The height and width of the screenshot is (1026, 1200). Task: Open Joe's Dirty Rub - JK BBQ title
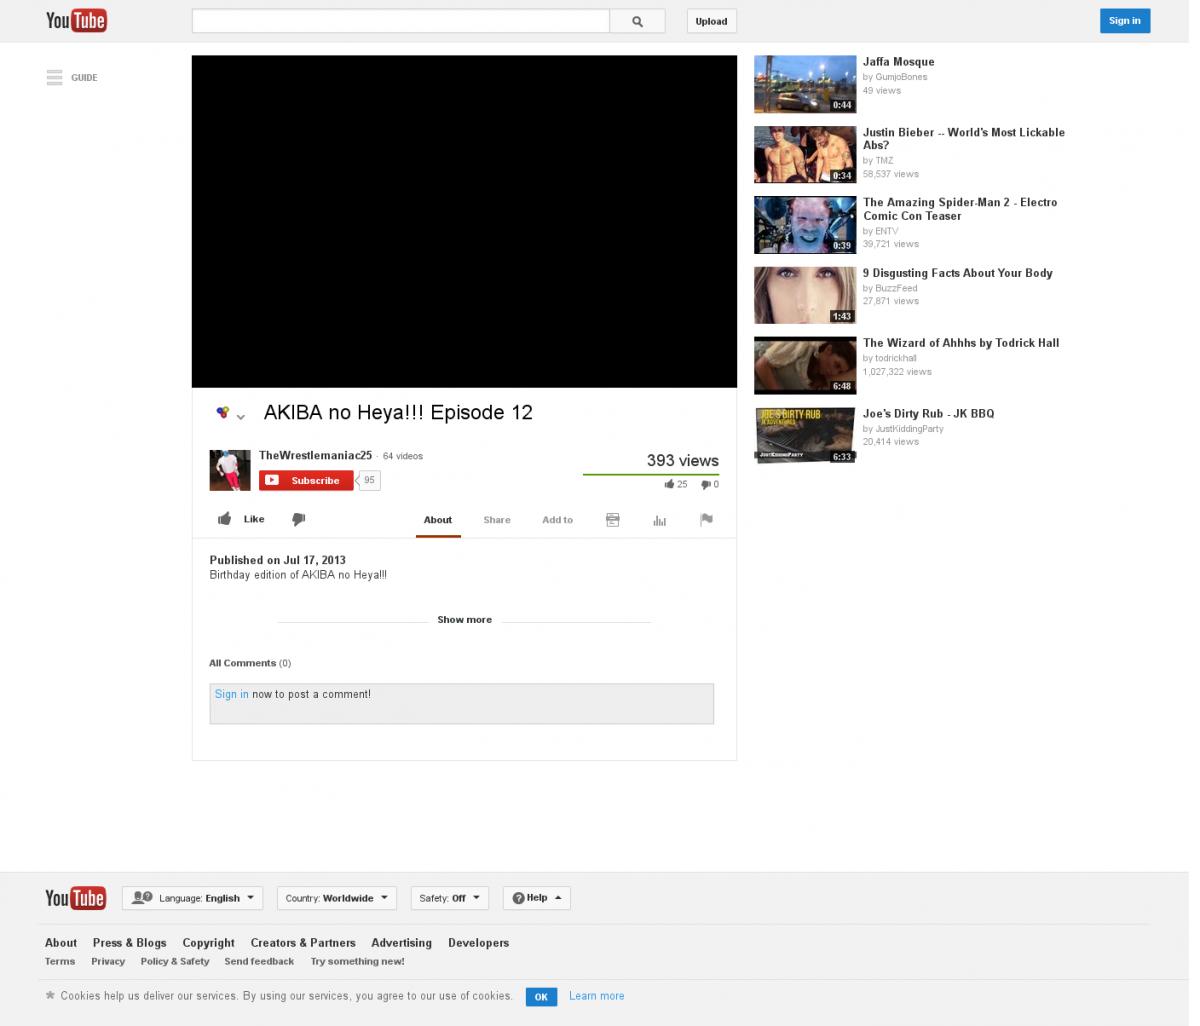[929, 414]
